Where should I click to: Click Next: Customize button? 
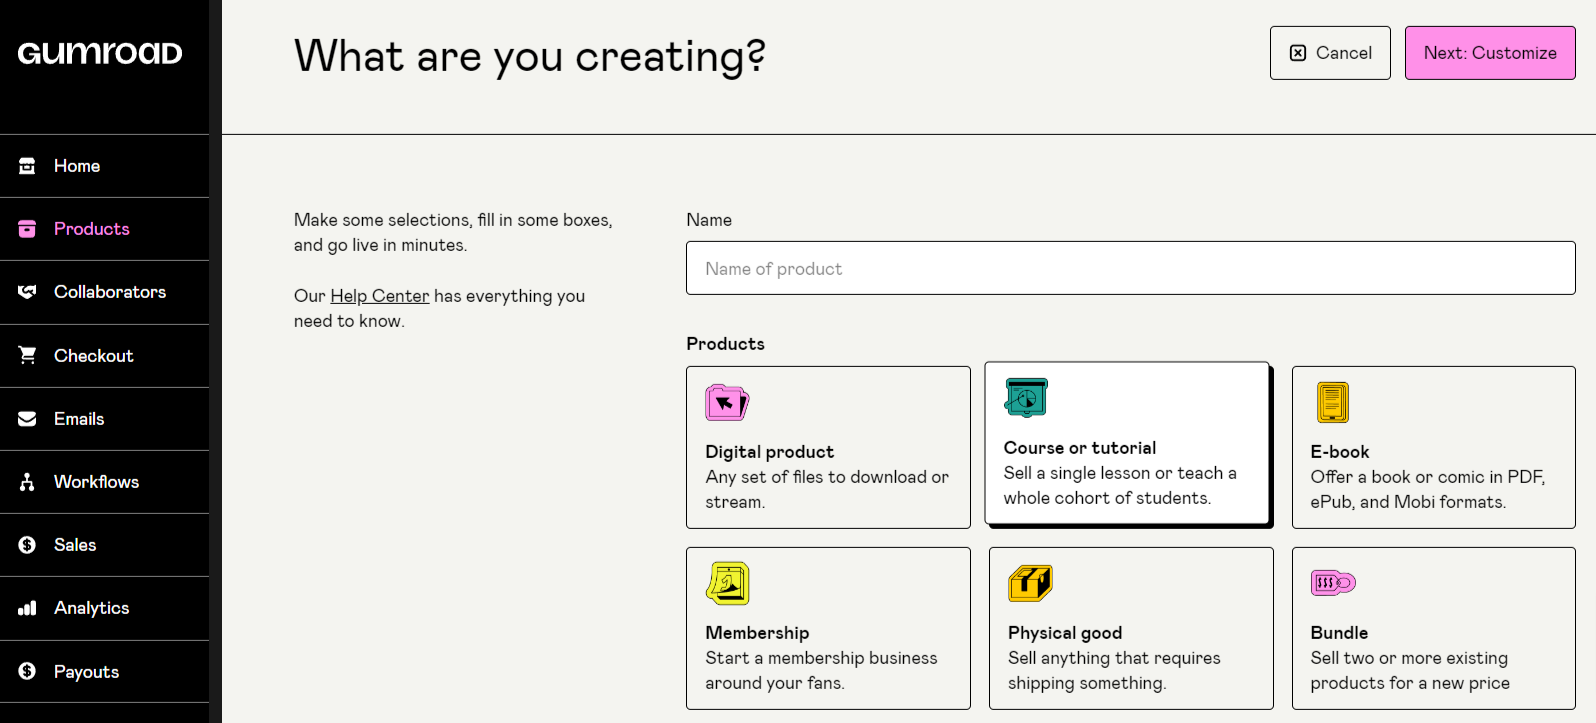point(1490,53)
